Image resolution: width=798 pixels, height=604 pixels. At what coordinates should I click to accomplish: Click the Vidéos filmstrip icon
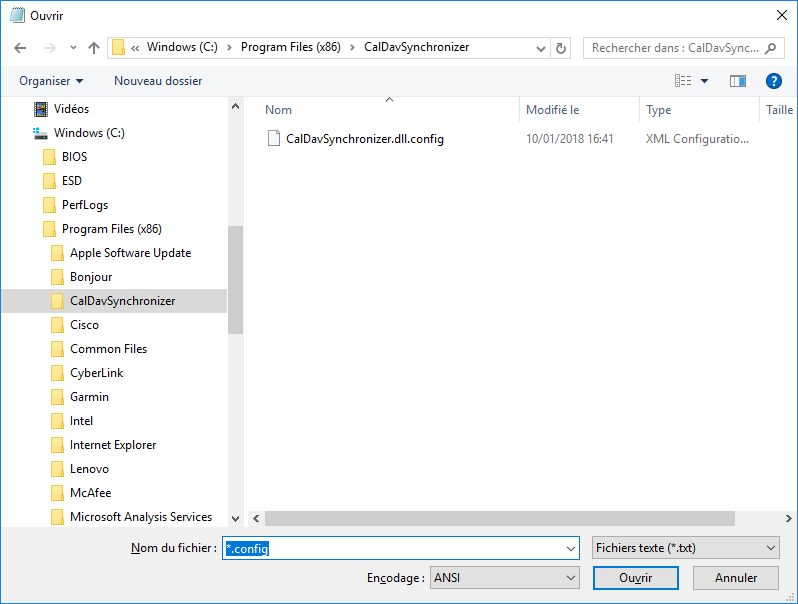coord(41,109)
